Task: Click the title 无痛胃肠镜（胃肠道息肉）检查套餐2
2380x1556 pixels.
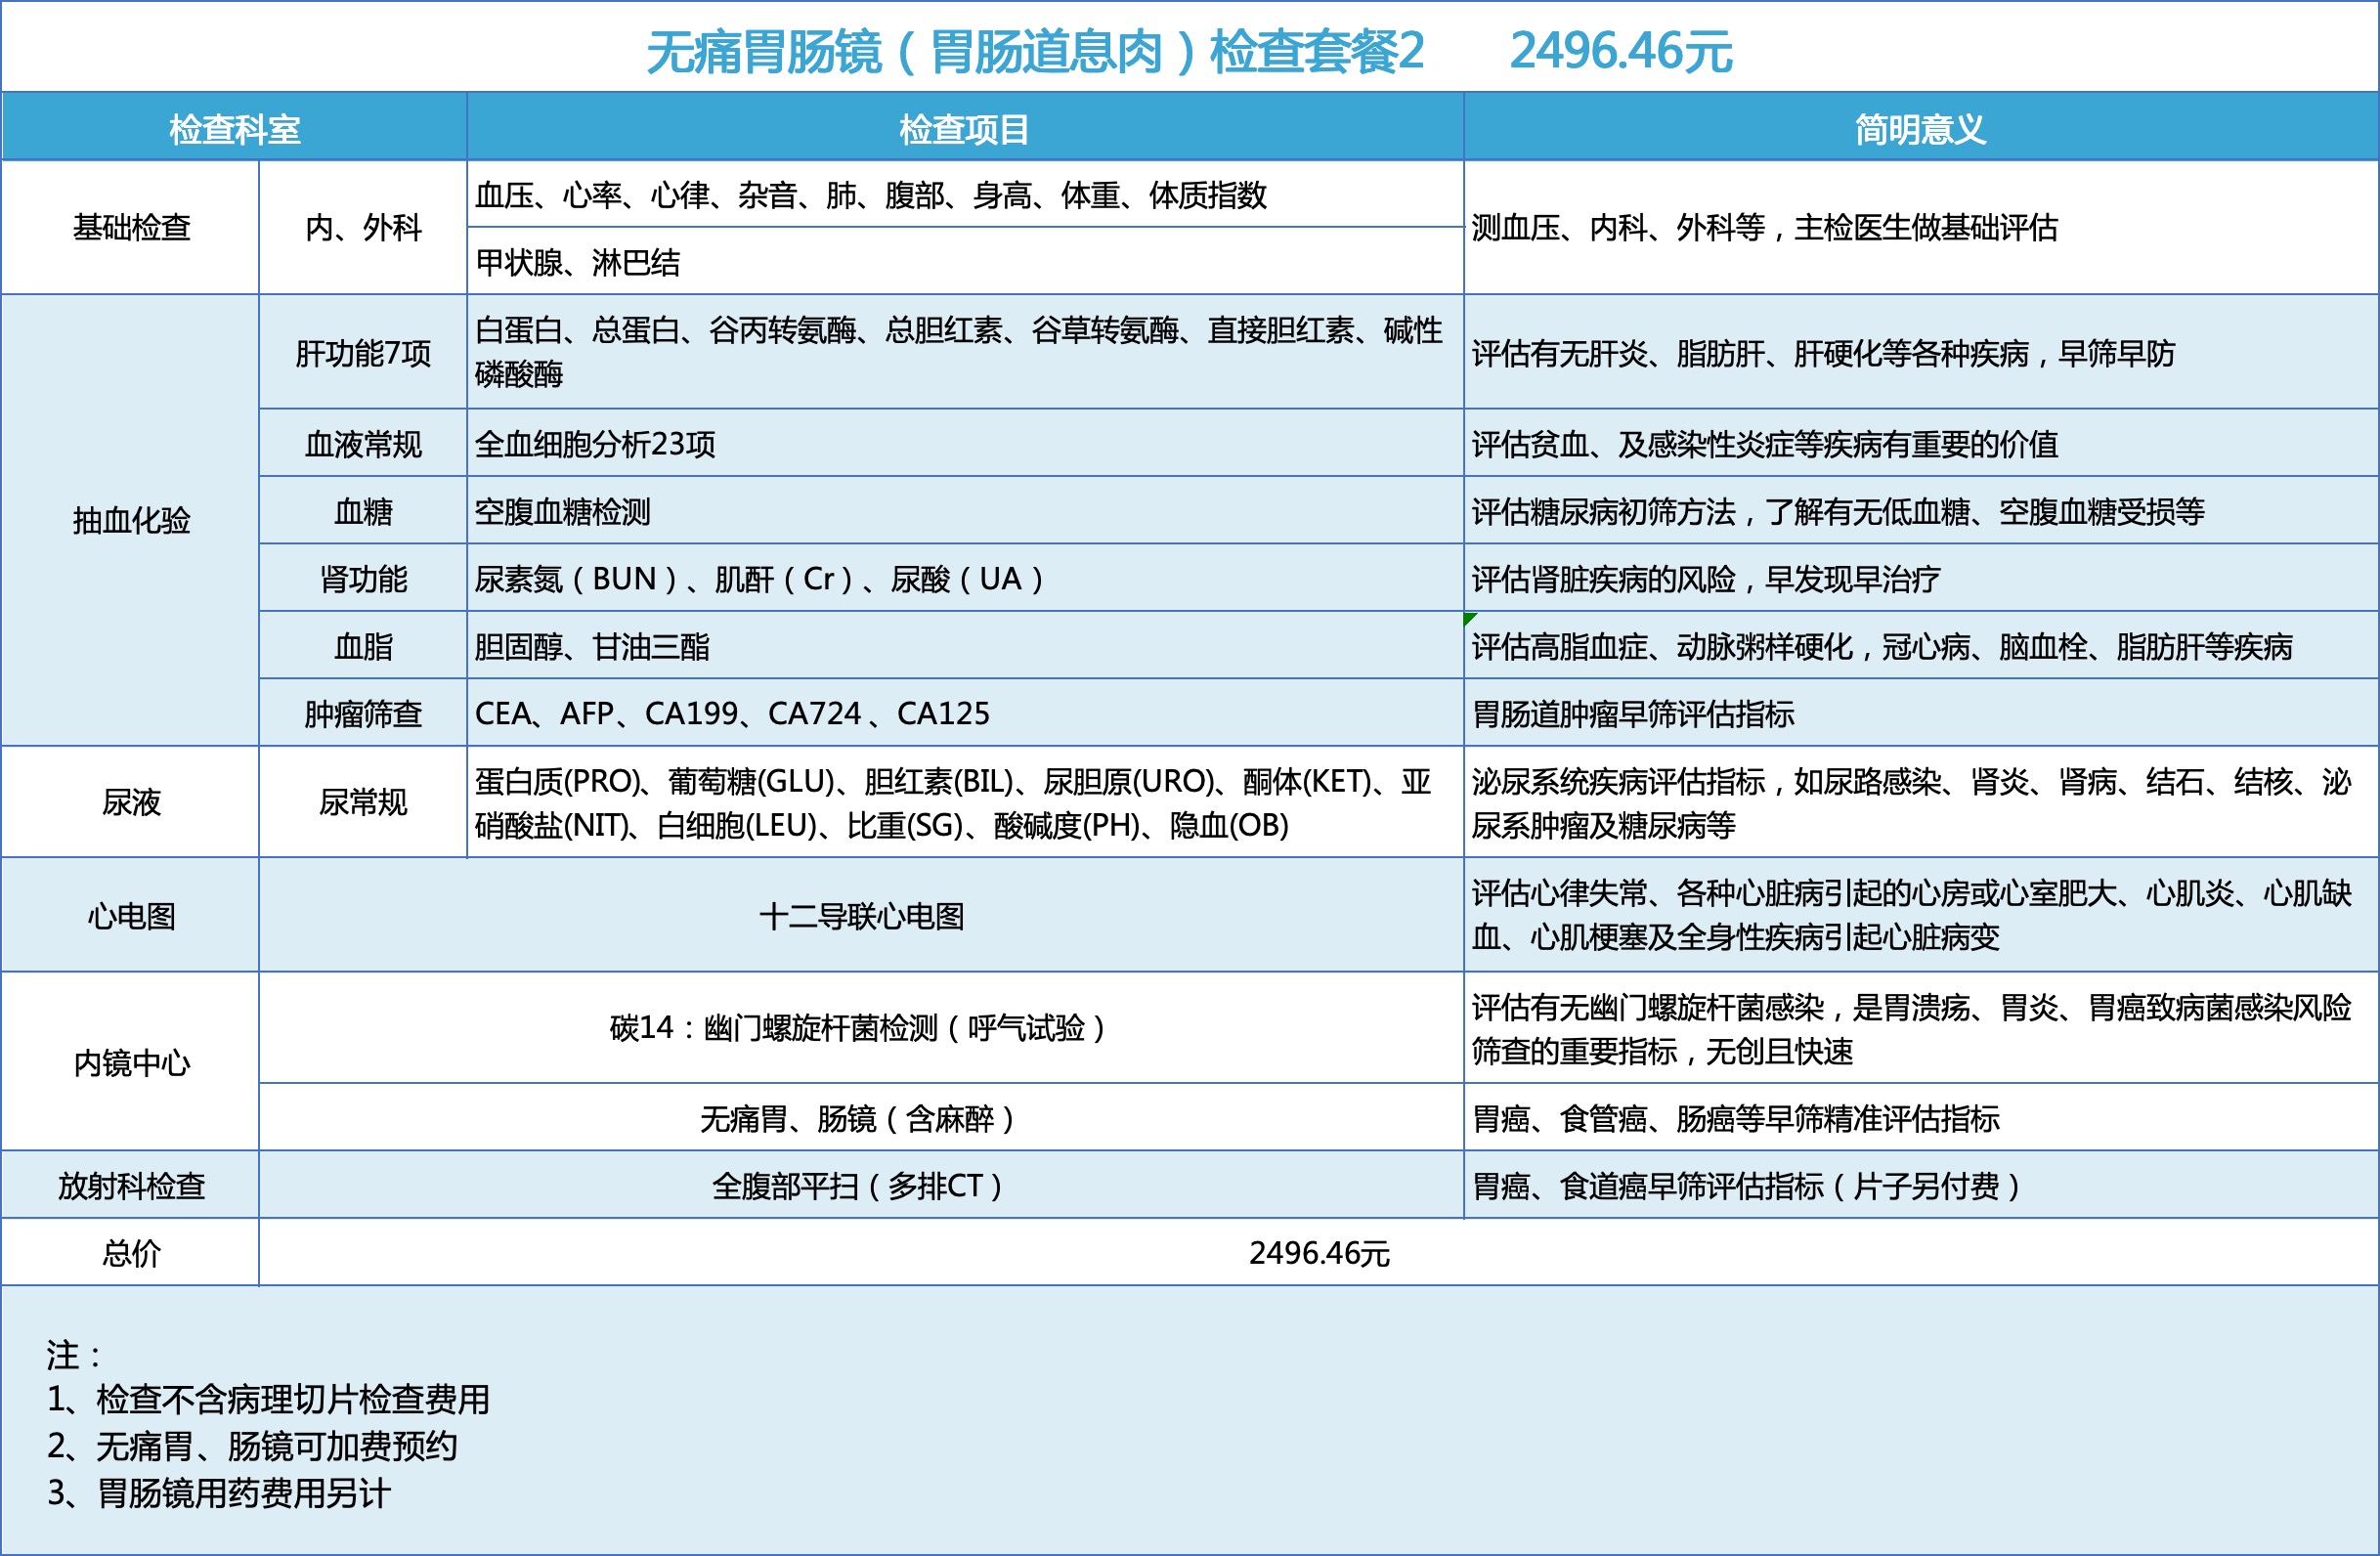Action: (1035, 52)
